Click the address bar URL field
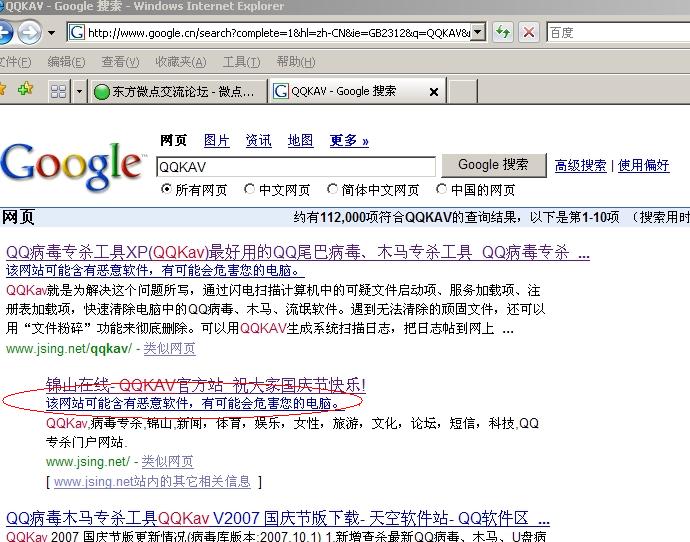The image size is (690, 542). tap(279, 33)
